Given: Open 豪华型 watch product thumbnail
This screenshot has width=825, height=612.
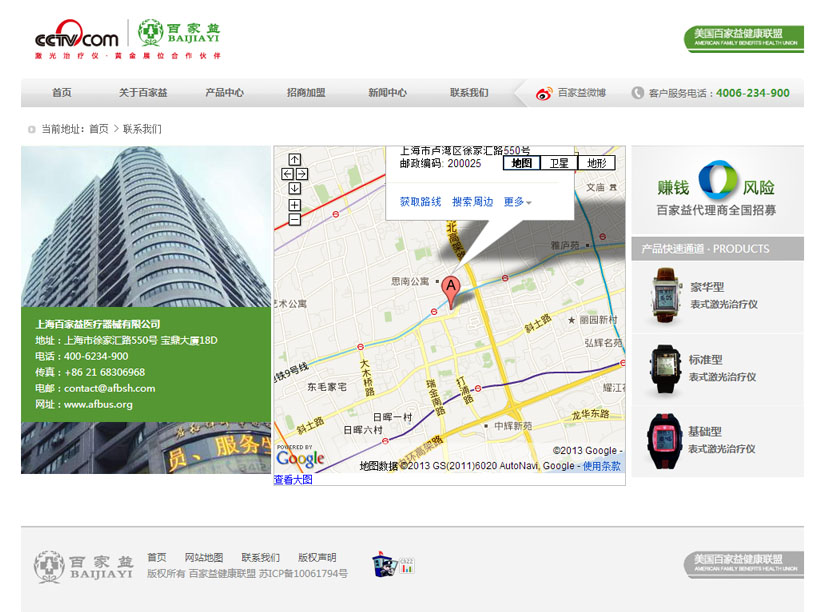Looking at the screenshot, I should [x=665, y=295].
